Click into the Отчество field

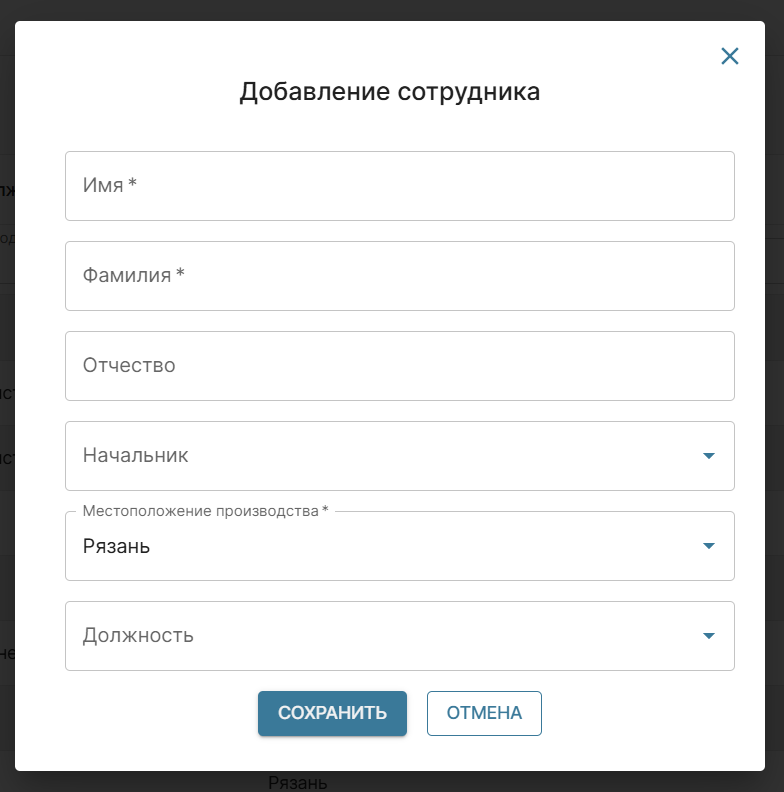[400, 366]
